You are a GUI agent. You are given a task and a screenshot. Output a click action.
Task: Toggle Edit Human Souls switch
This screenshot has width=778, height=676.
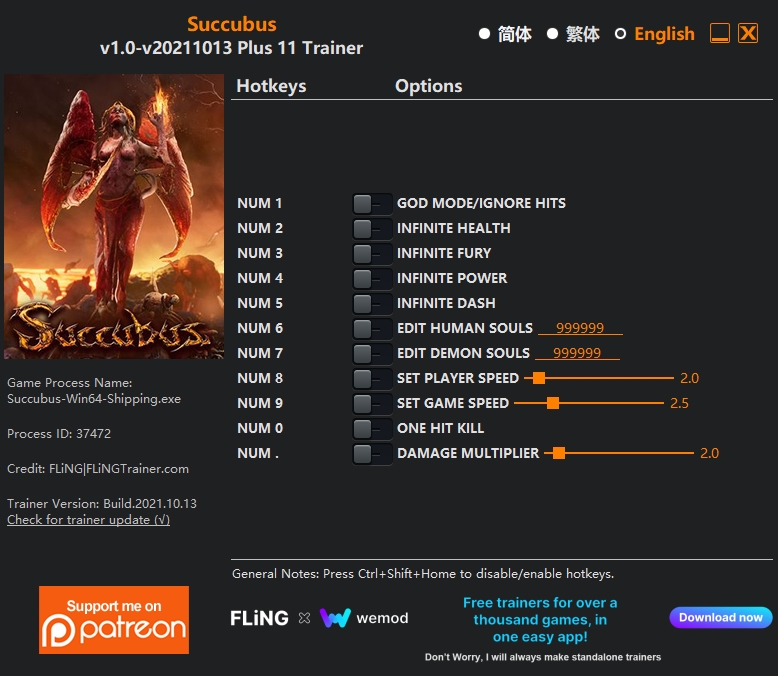[x=372, y=329]
